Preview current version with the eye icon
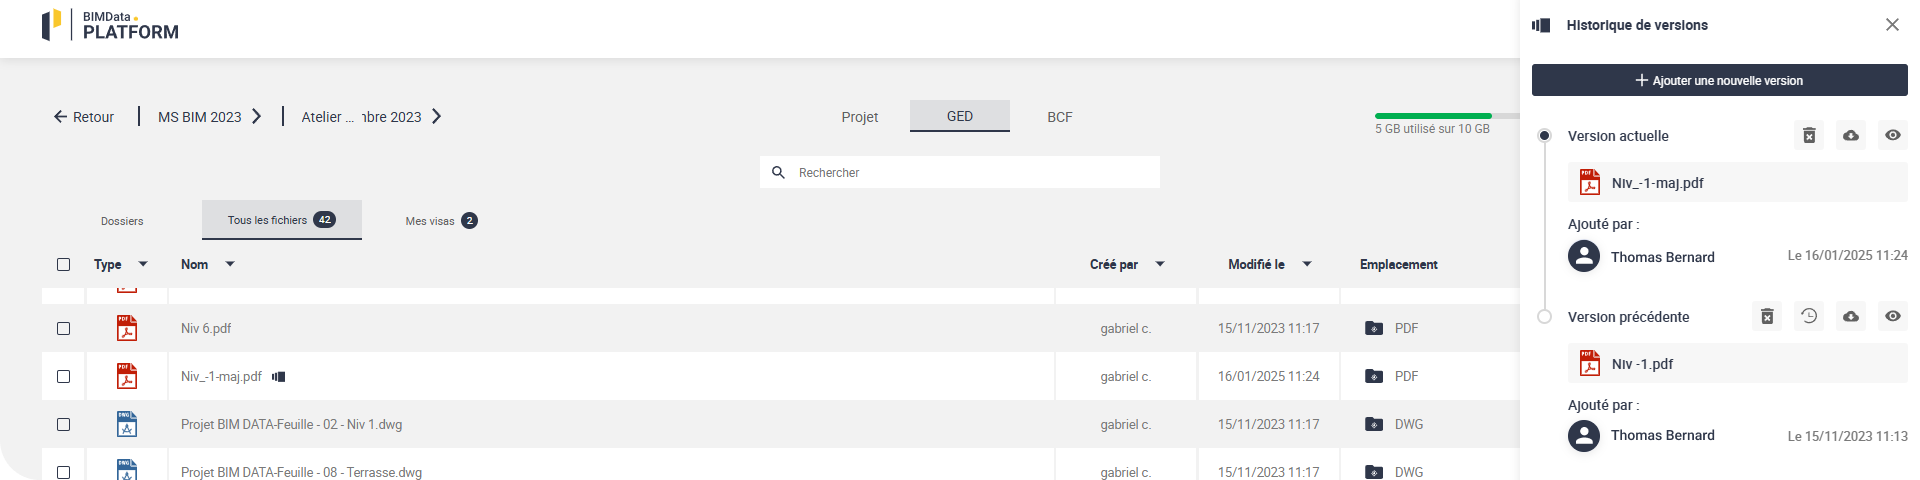Viewport: 1920px width, 480px height. [1893, 136]
